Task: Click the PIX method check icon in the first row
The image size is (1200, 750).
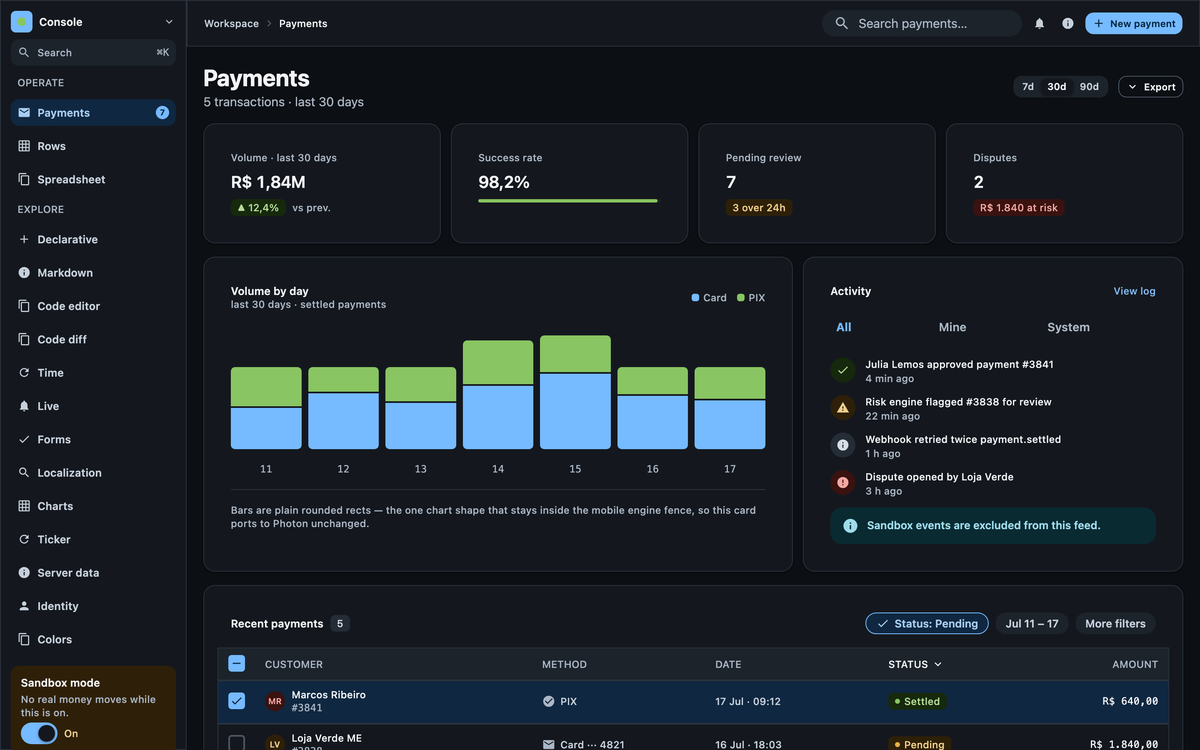Action: 548,702
